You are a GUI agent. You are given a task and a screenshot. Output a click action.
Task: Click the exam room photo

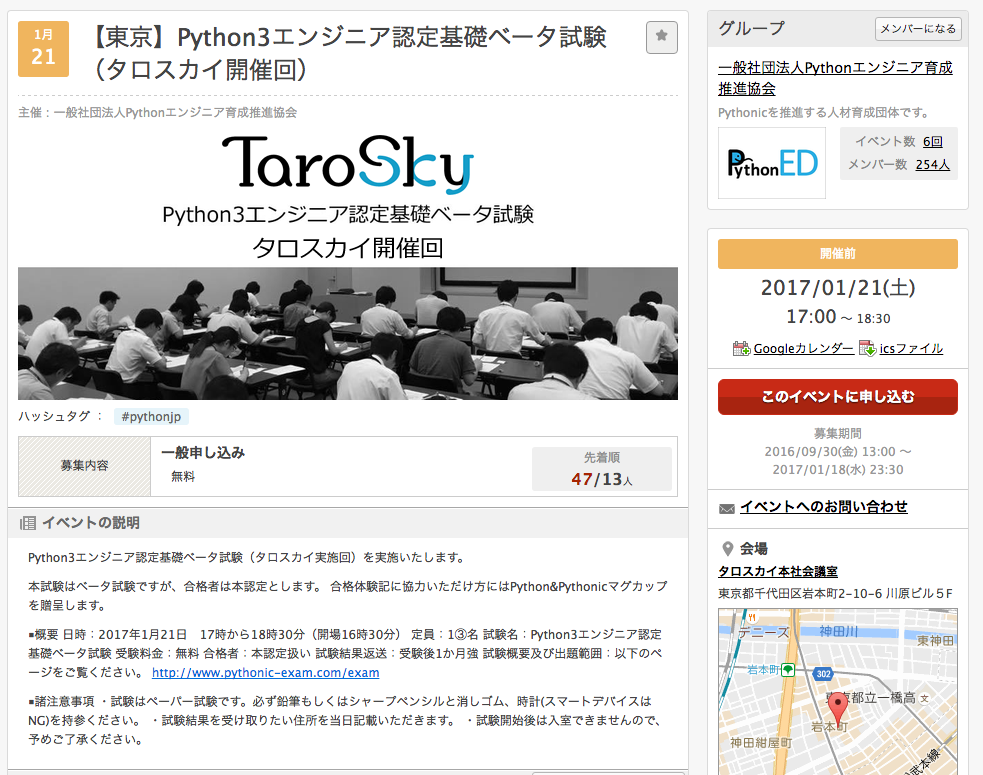(x=348, y=334)
